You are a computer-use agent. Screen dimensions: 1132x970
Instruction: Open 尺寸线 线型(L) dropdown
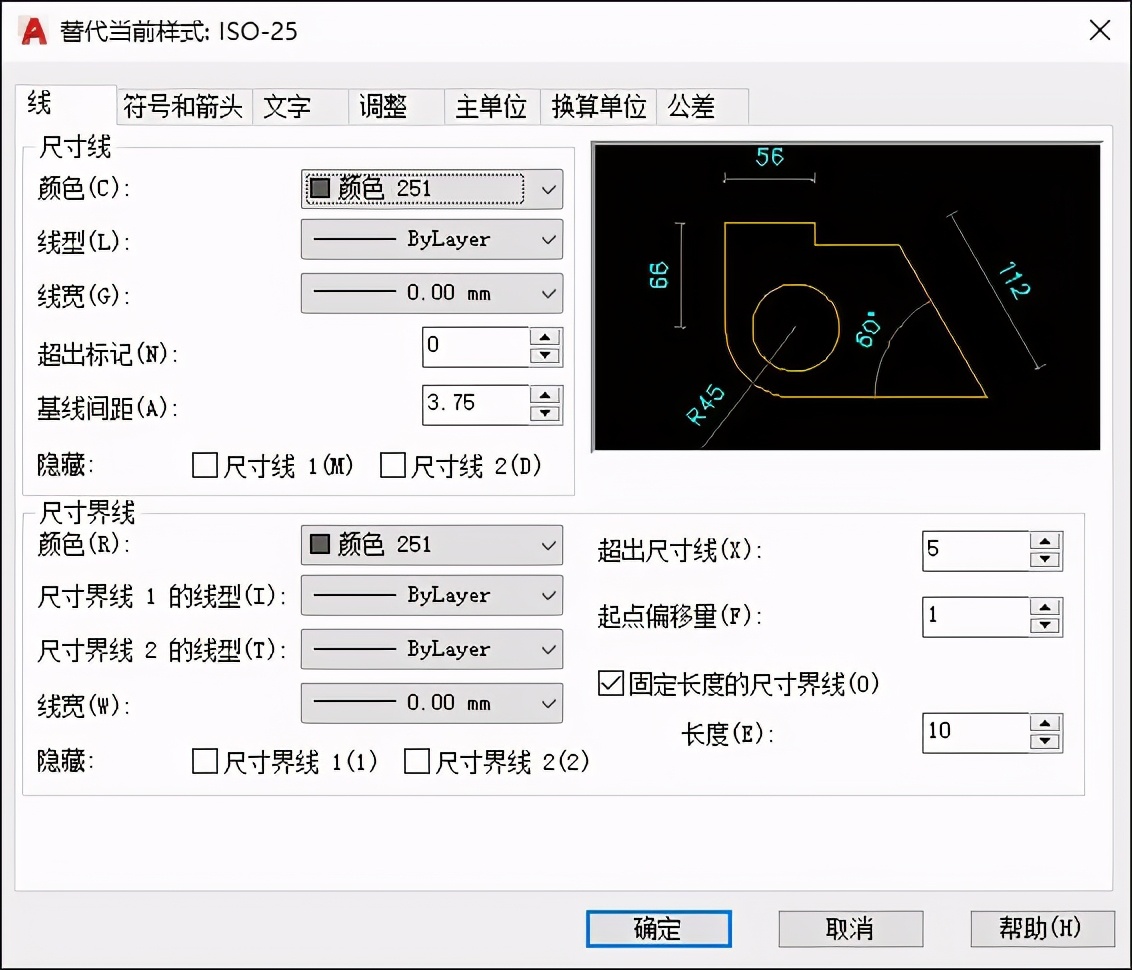[432, 240]
